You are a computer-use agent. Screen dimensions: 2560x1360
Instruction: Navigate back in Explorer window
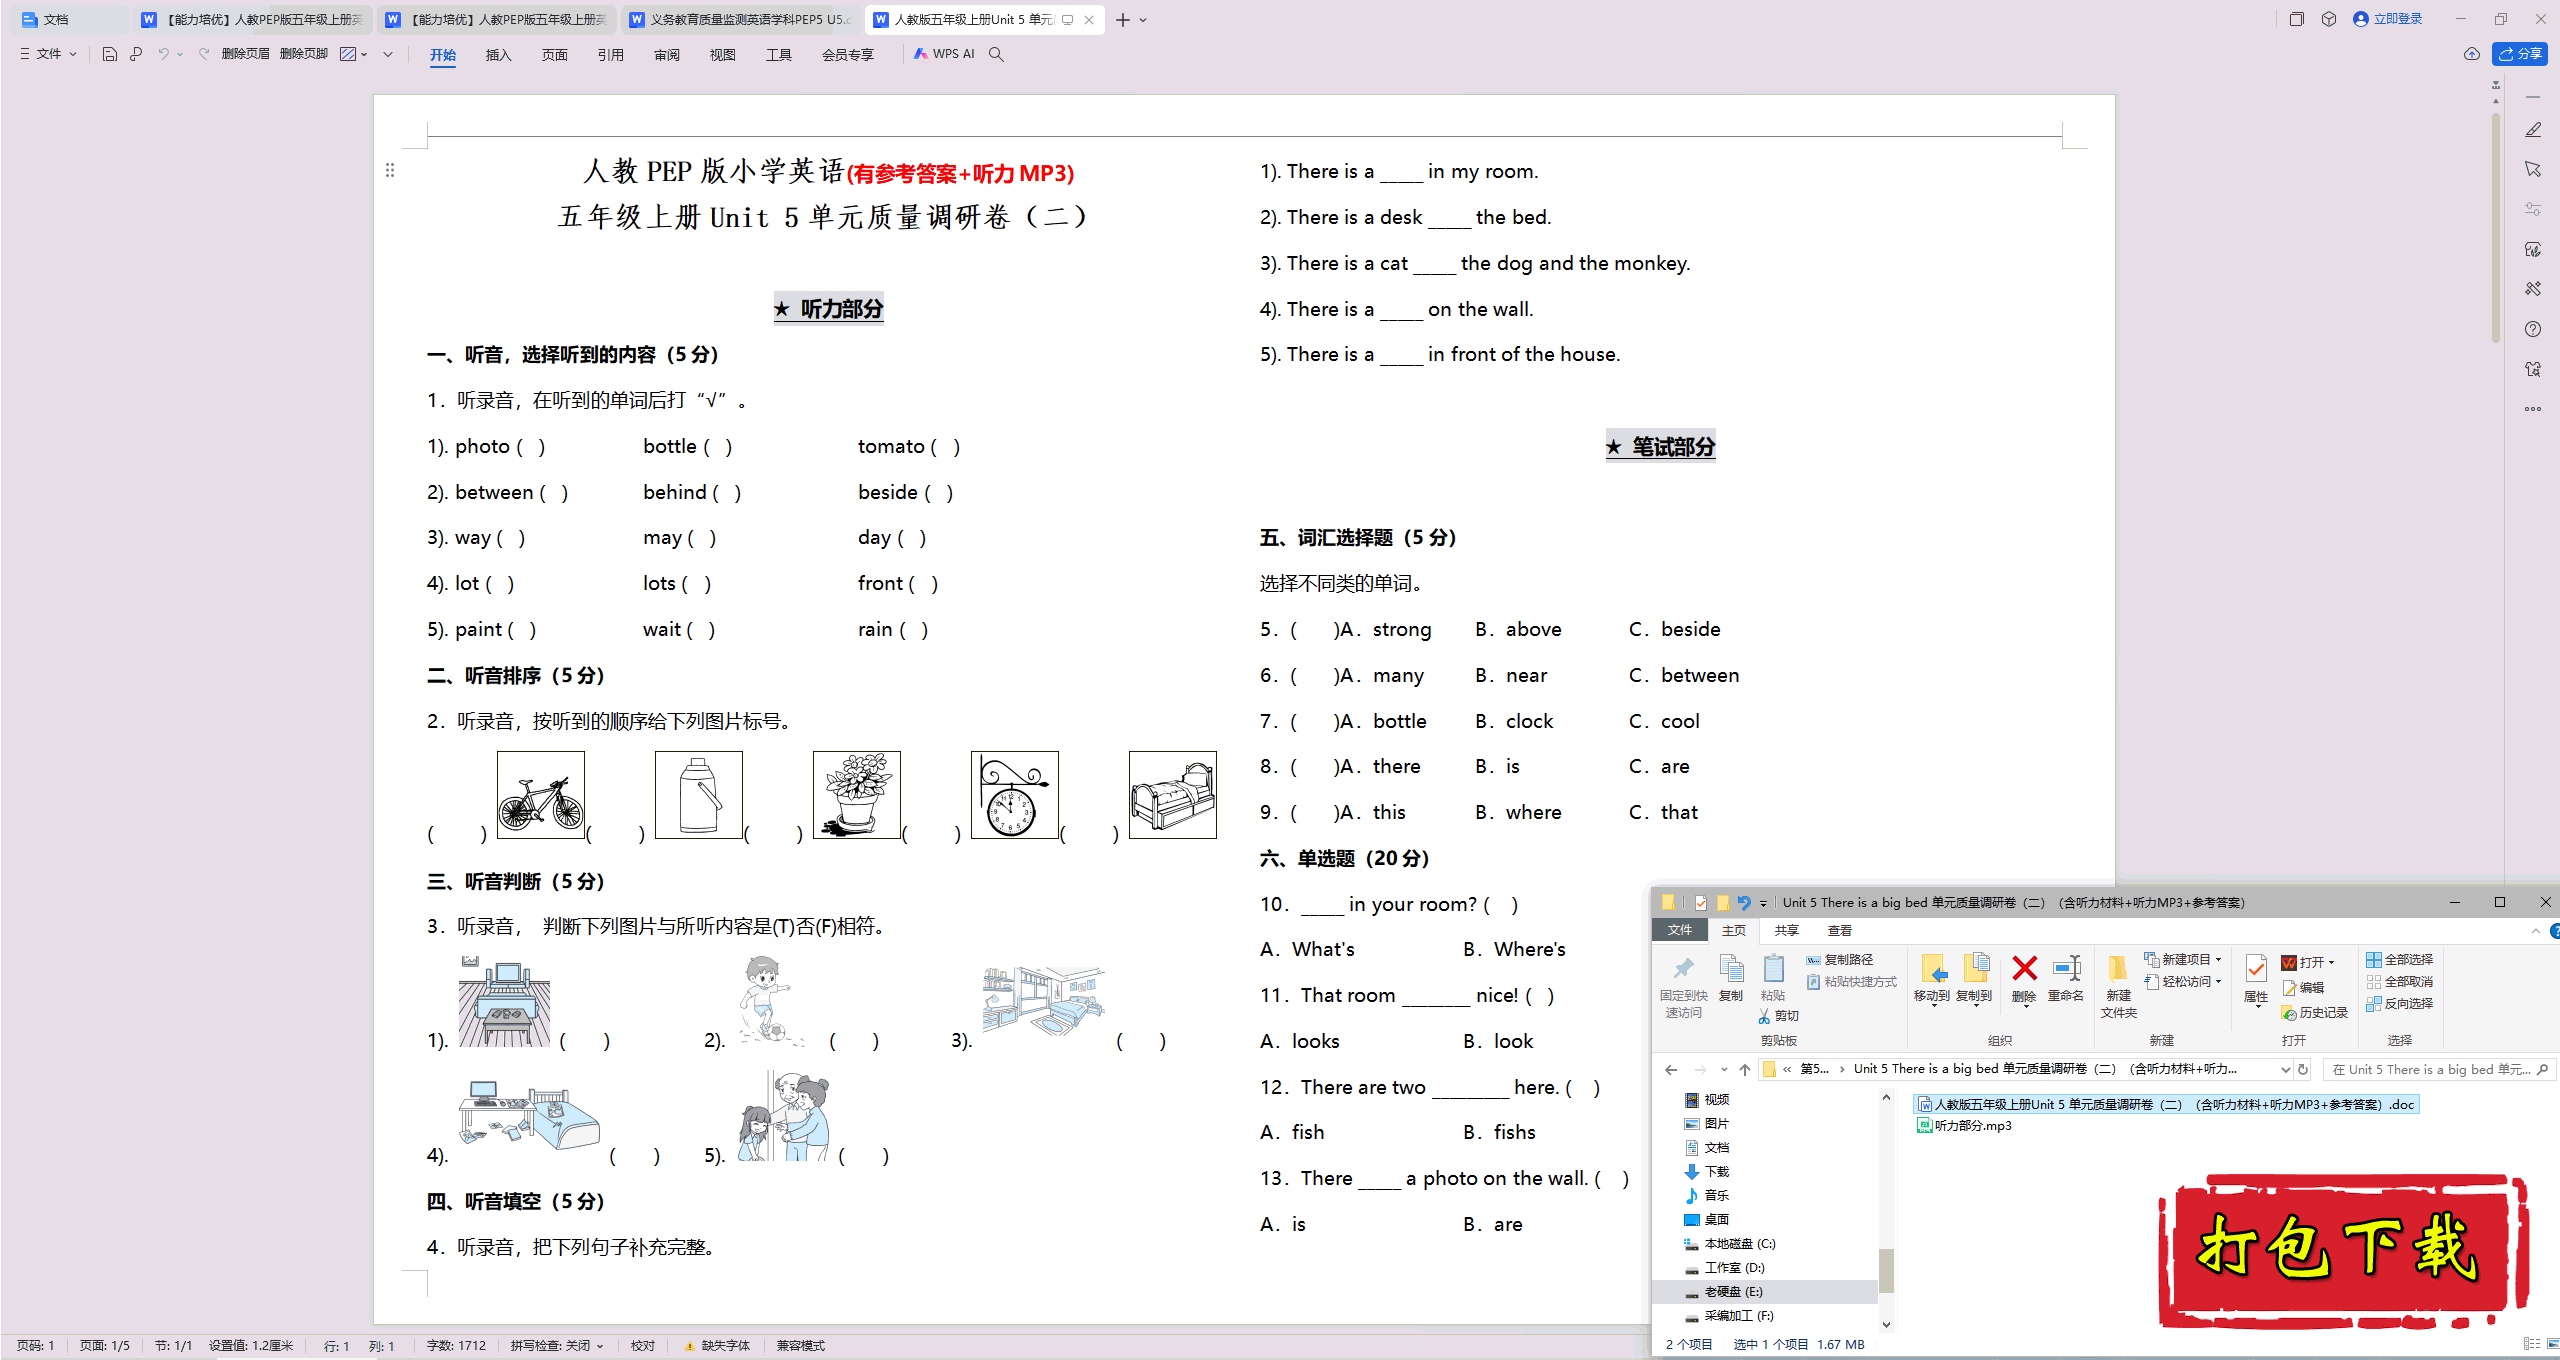(x=1671, y=1069)
